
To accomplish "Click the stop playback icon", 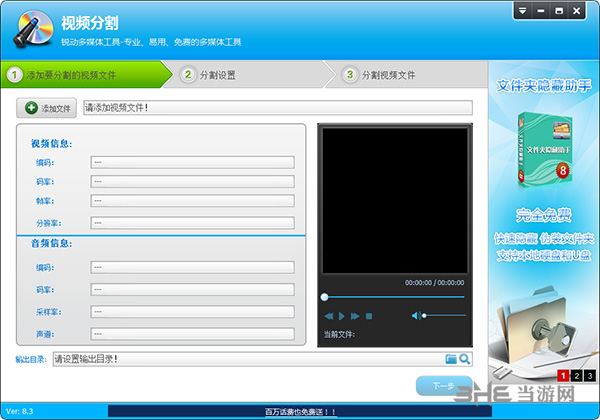I will click(x=369, y=316).
